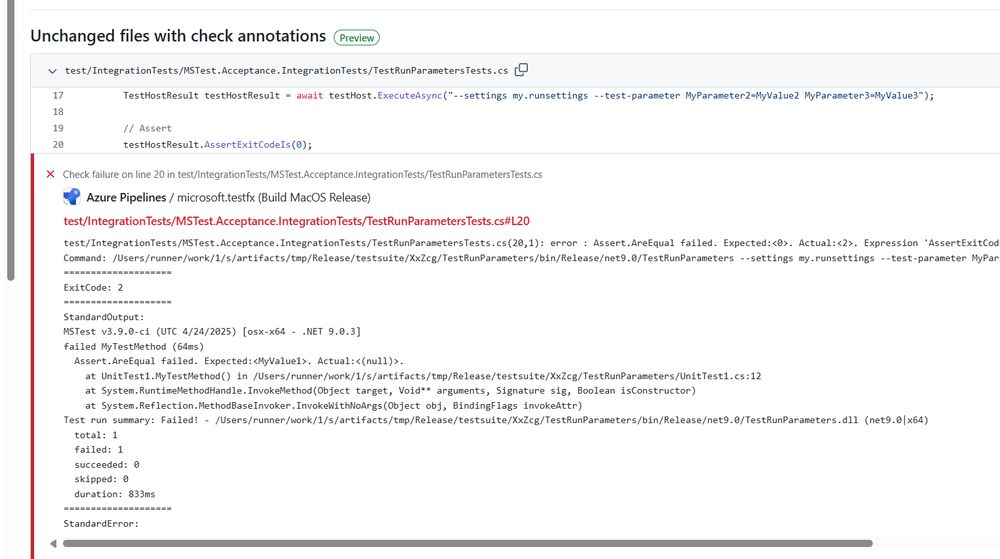Click the 'testHostResult.AssertExitCodeIs(0);' code line
1000x559 pixels.
click(217, 145)
